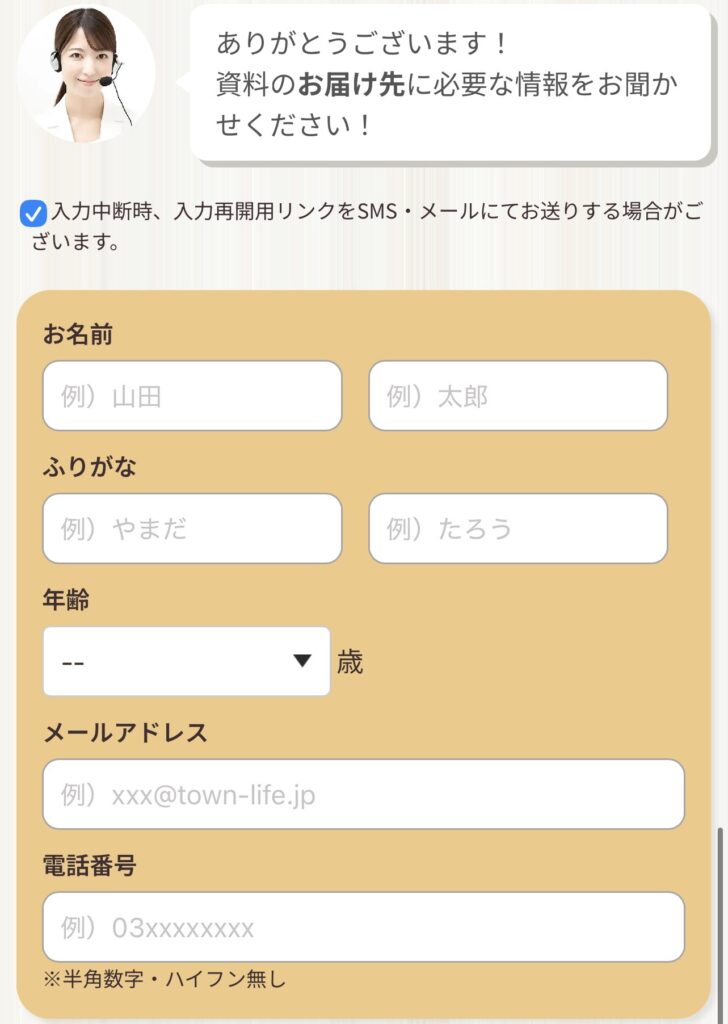
Task: Focus the last name field 例）山田
Action: pos(192,396)
